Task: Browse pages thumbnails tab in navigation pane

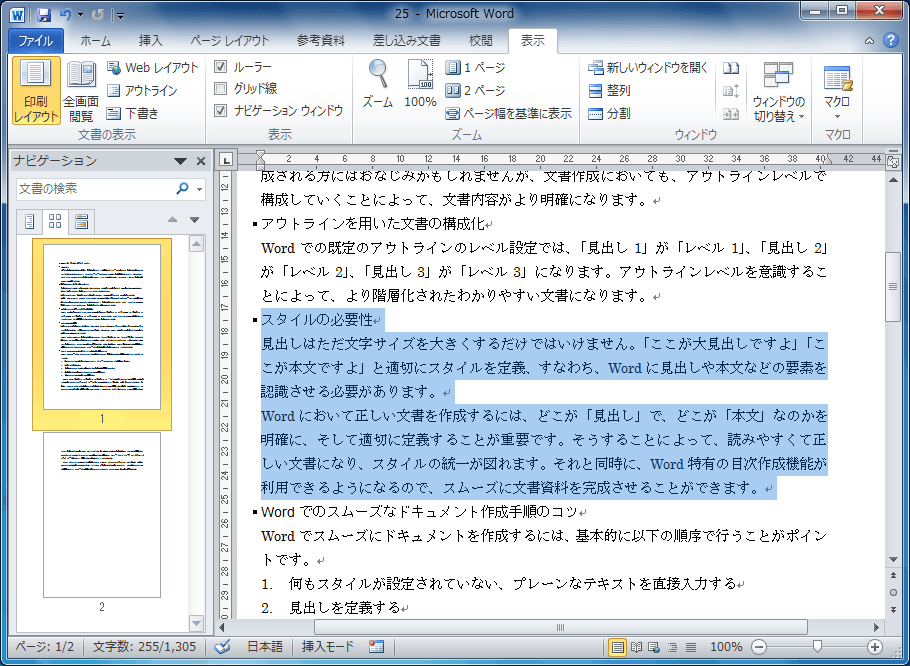Action: (x=55, y=221)
